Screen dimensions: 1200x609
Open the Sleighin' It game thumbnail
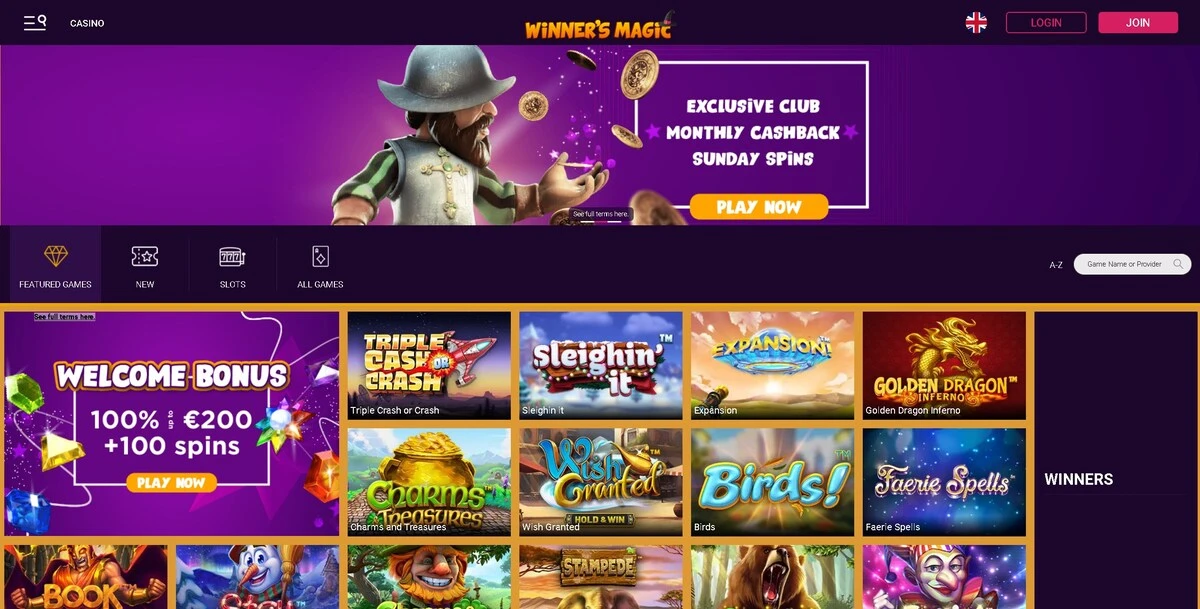601,365
